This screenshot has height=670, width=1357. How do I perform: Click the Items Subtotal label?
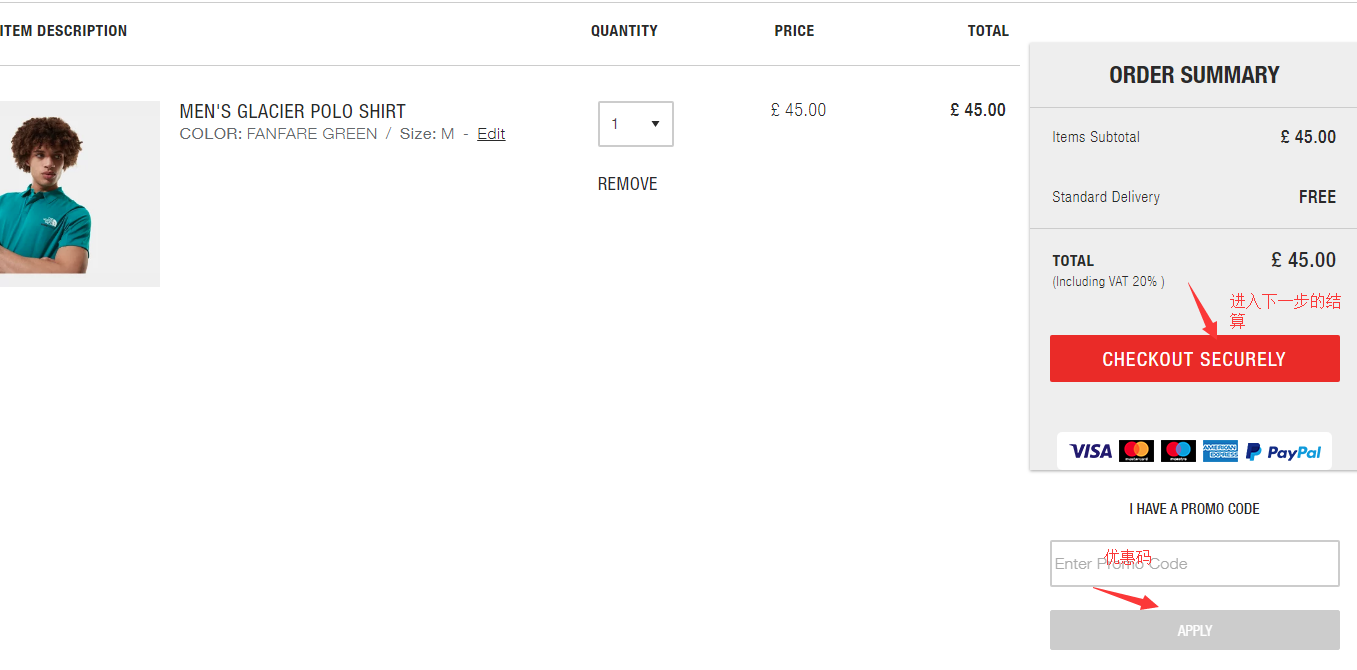(x=1096, y=137)
